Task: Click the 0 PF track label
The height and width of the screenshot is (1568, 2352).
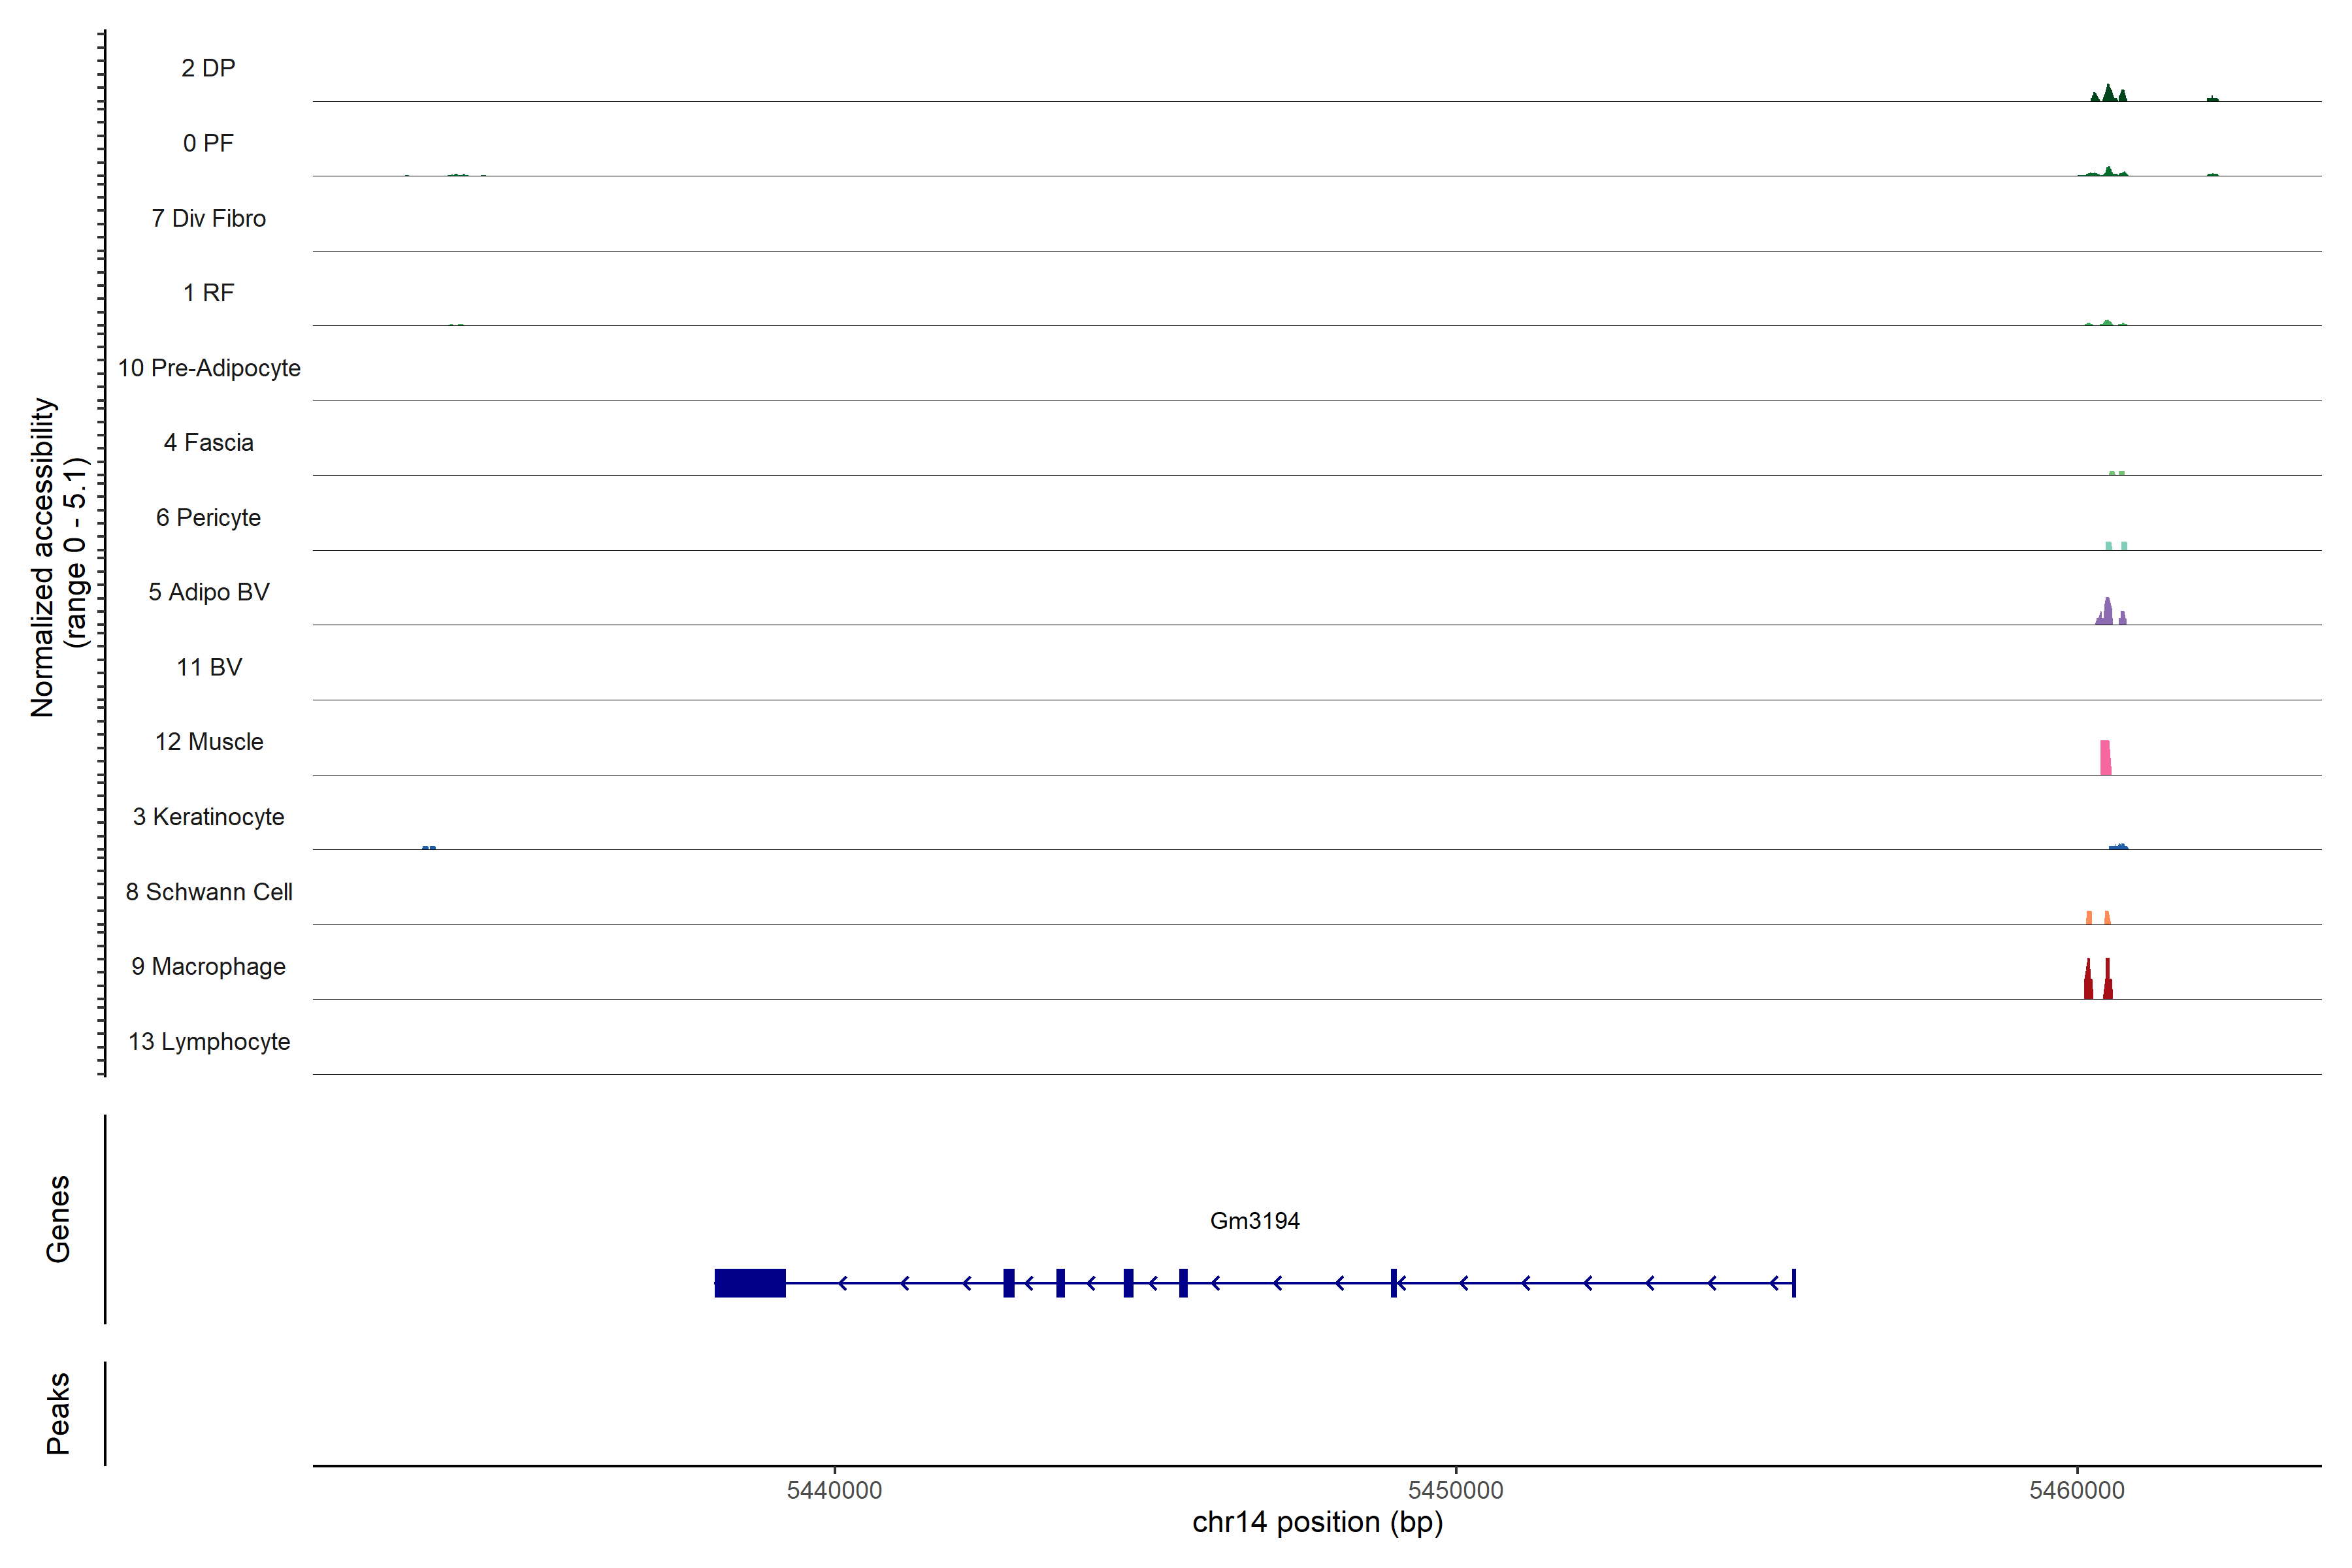Action: (208, 144)
